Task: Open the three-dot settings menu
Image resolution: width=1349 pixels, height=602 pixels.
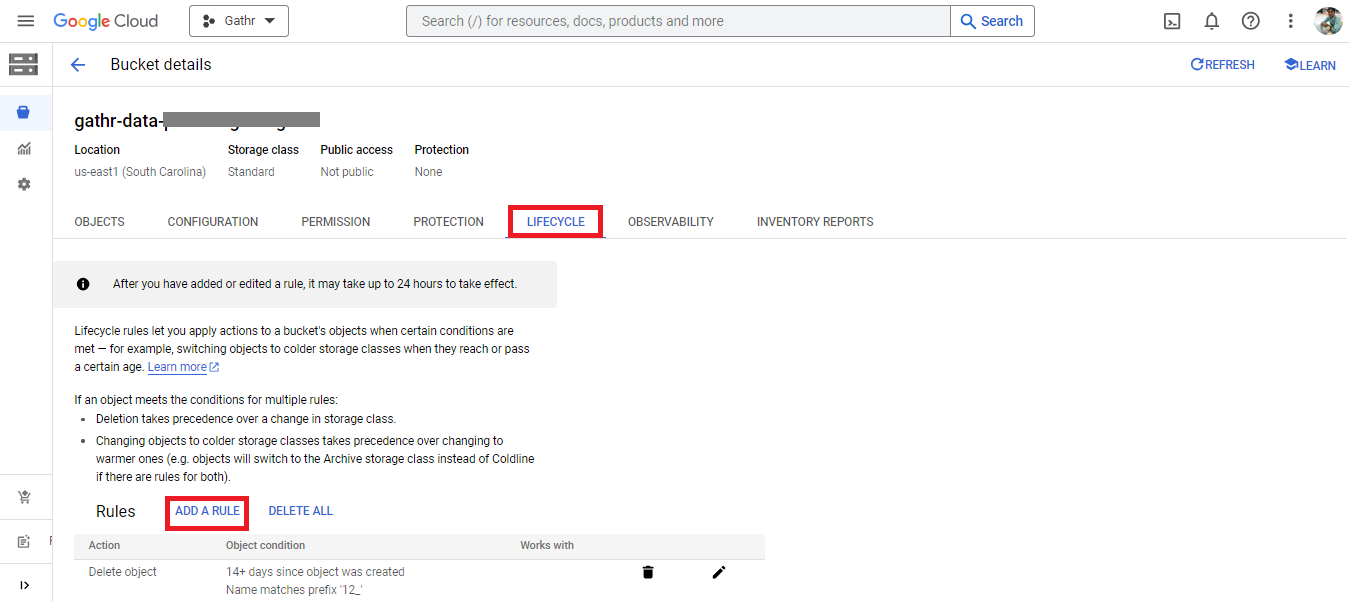Action: pyautogui.click(x=1290, y=21)
